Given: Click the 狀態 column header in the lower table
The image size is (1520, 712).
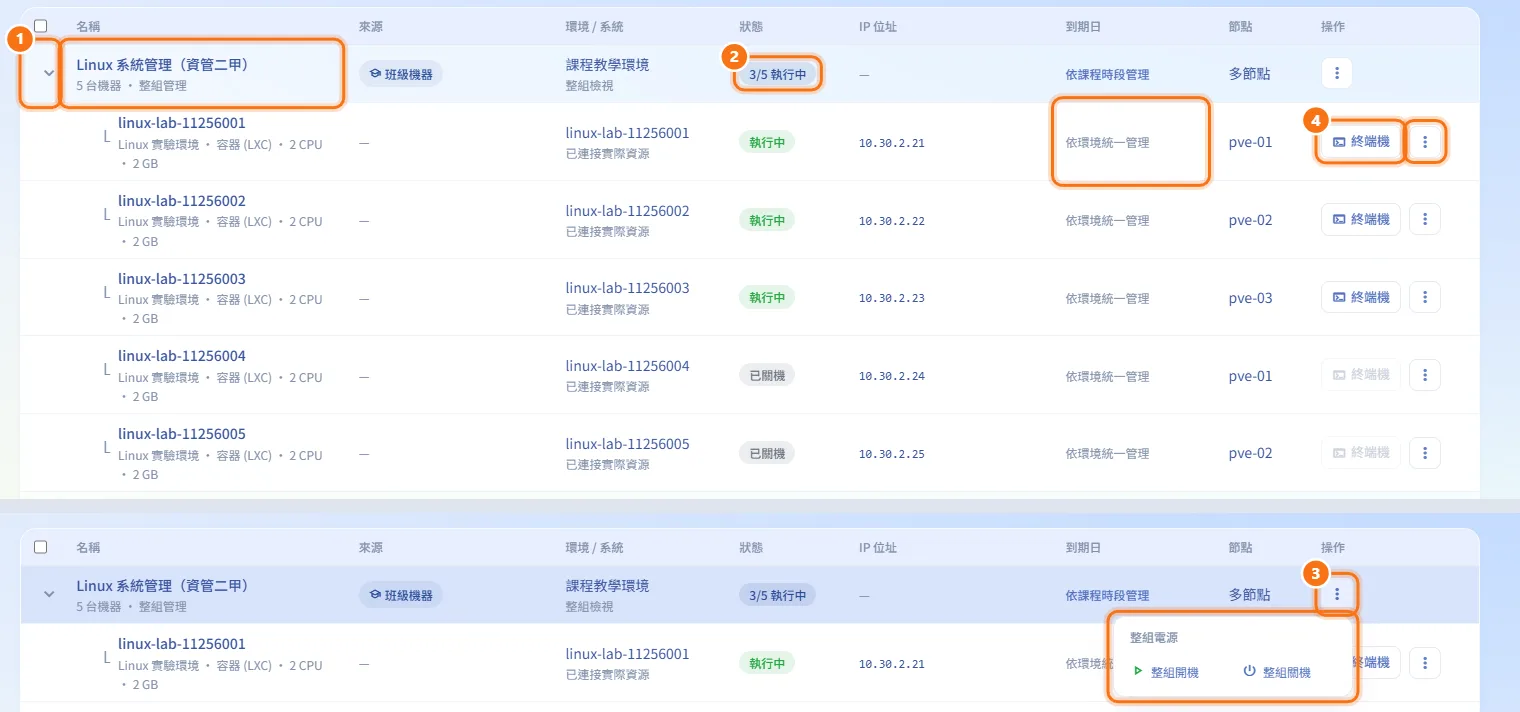Looking at the screenshot, I should 752,548.
